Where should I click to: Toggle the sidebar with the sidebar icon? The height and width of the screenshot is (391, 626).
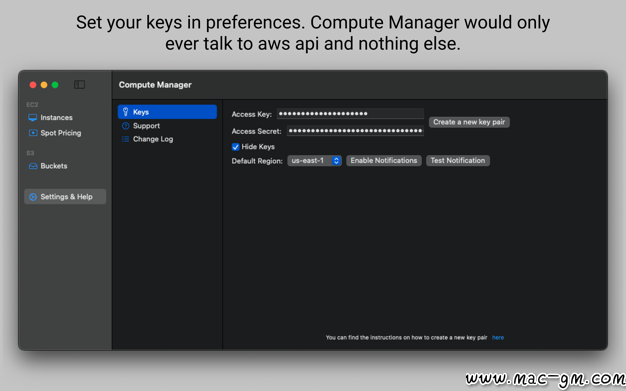pos(79,84)
